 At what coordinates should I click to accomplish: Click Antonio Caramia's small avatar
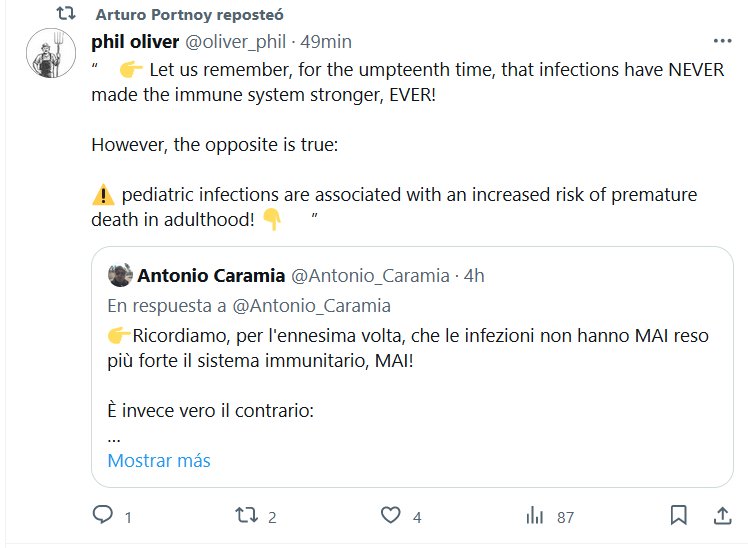[x=120, y=275]
